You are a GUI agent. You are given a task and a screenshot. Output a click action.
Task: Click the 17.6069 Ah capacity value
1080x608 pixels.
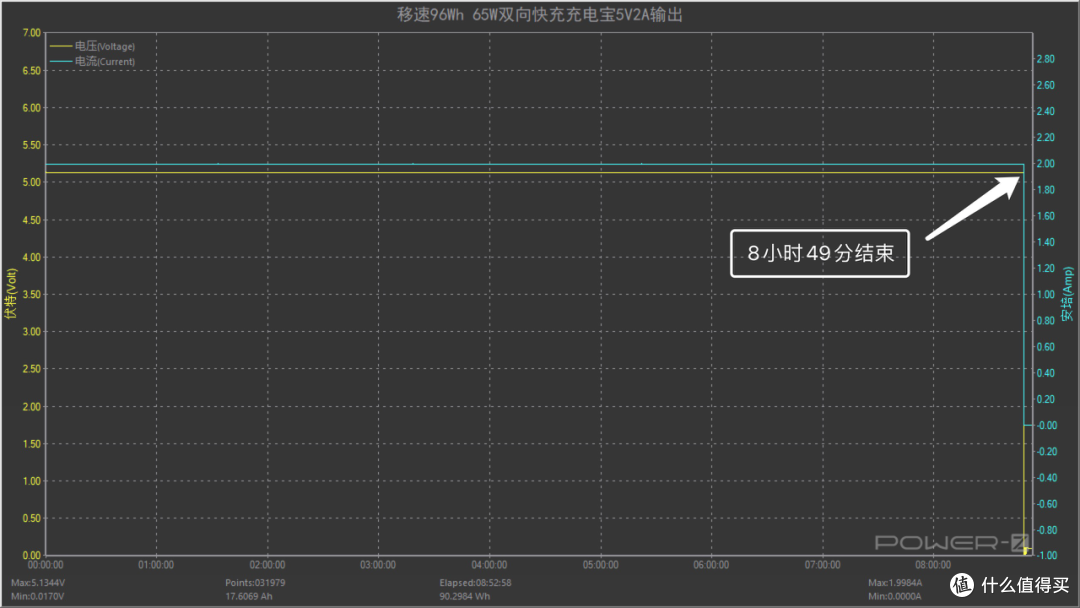tap(249, 596)
